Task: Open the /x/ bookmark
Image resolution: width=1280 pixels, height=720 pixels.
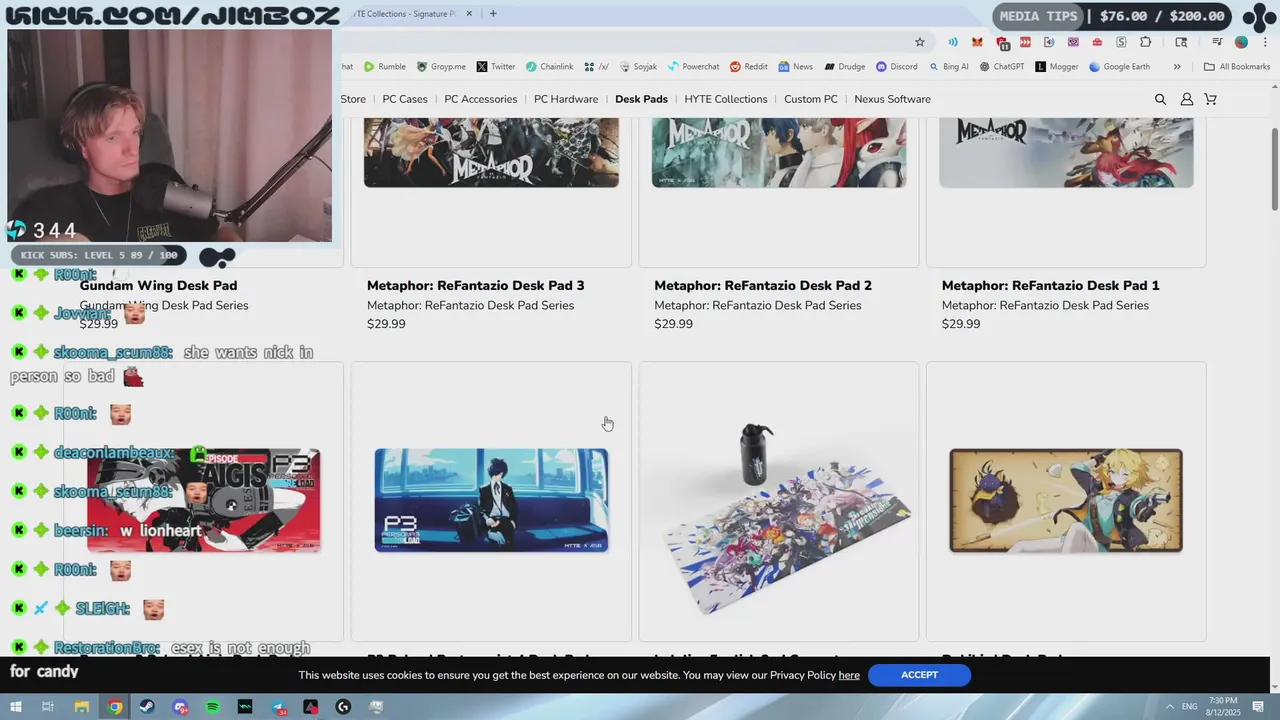Action: tap(597, 67)
